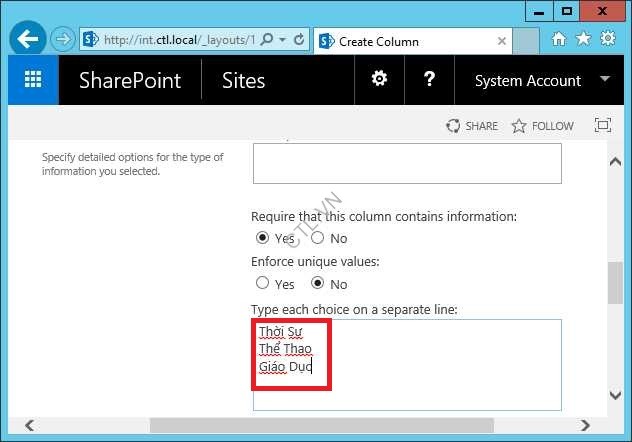Open the Sites link in header
The height and width of the screenshot is (442, 632).
(x=243, y=81)
